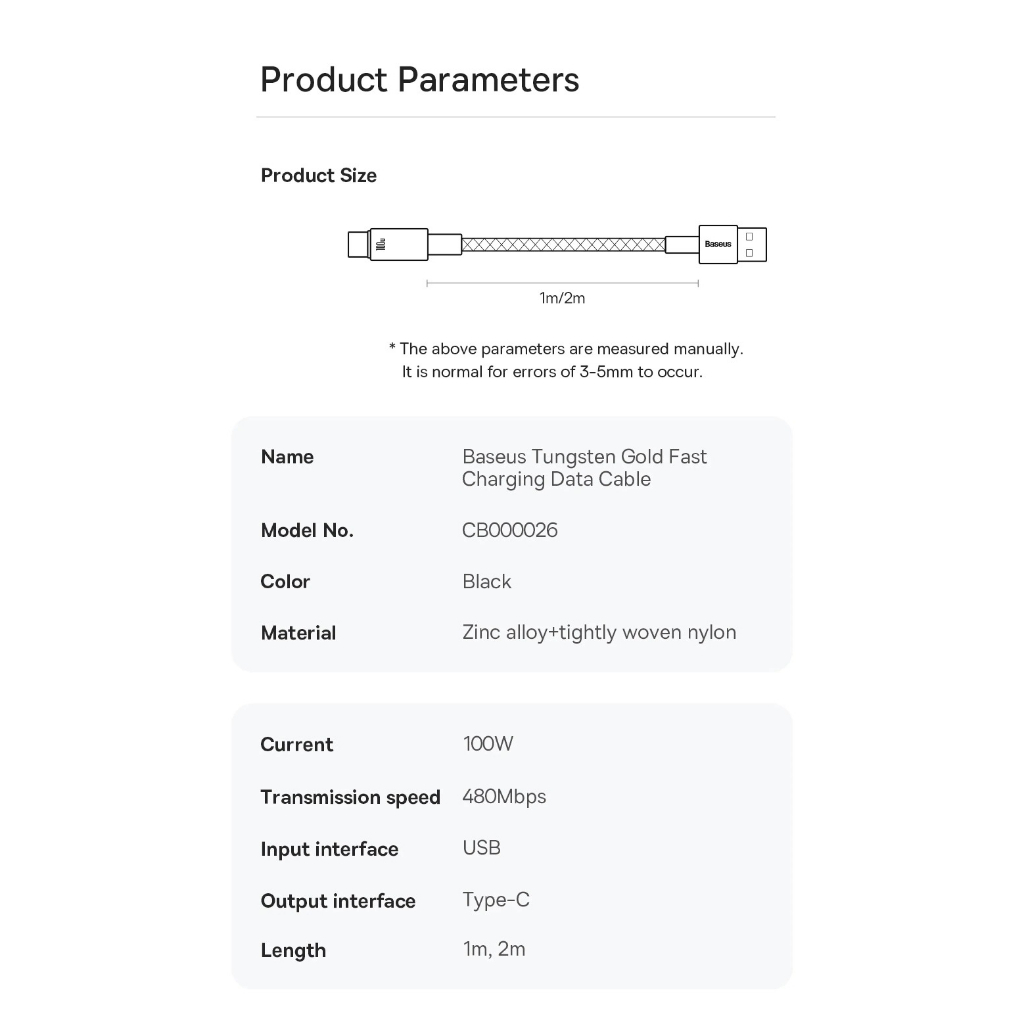Click the braided cable section in diagram
Image resolution: width=1024 pixels, height=1024 pixels.
pos(563,244)
